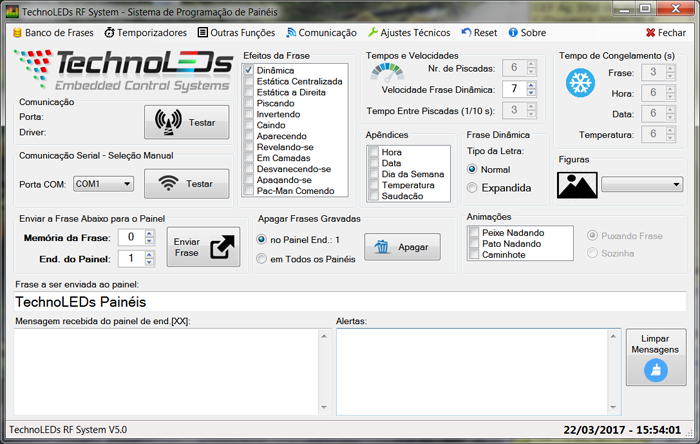Select the Normal letter type
700x444 pixels.
click(x=472, y=170)
